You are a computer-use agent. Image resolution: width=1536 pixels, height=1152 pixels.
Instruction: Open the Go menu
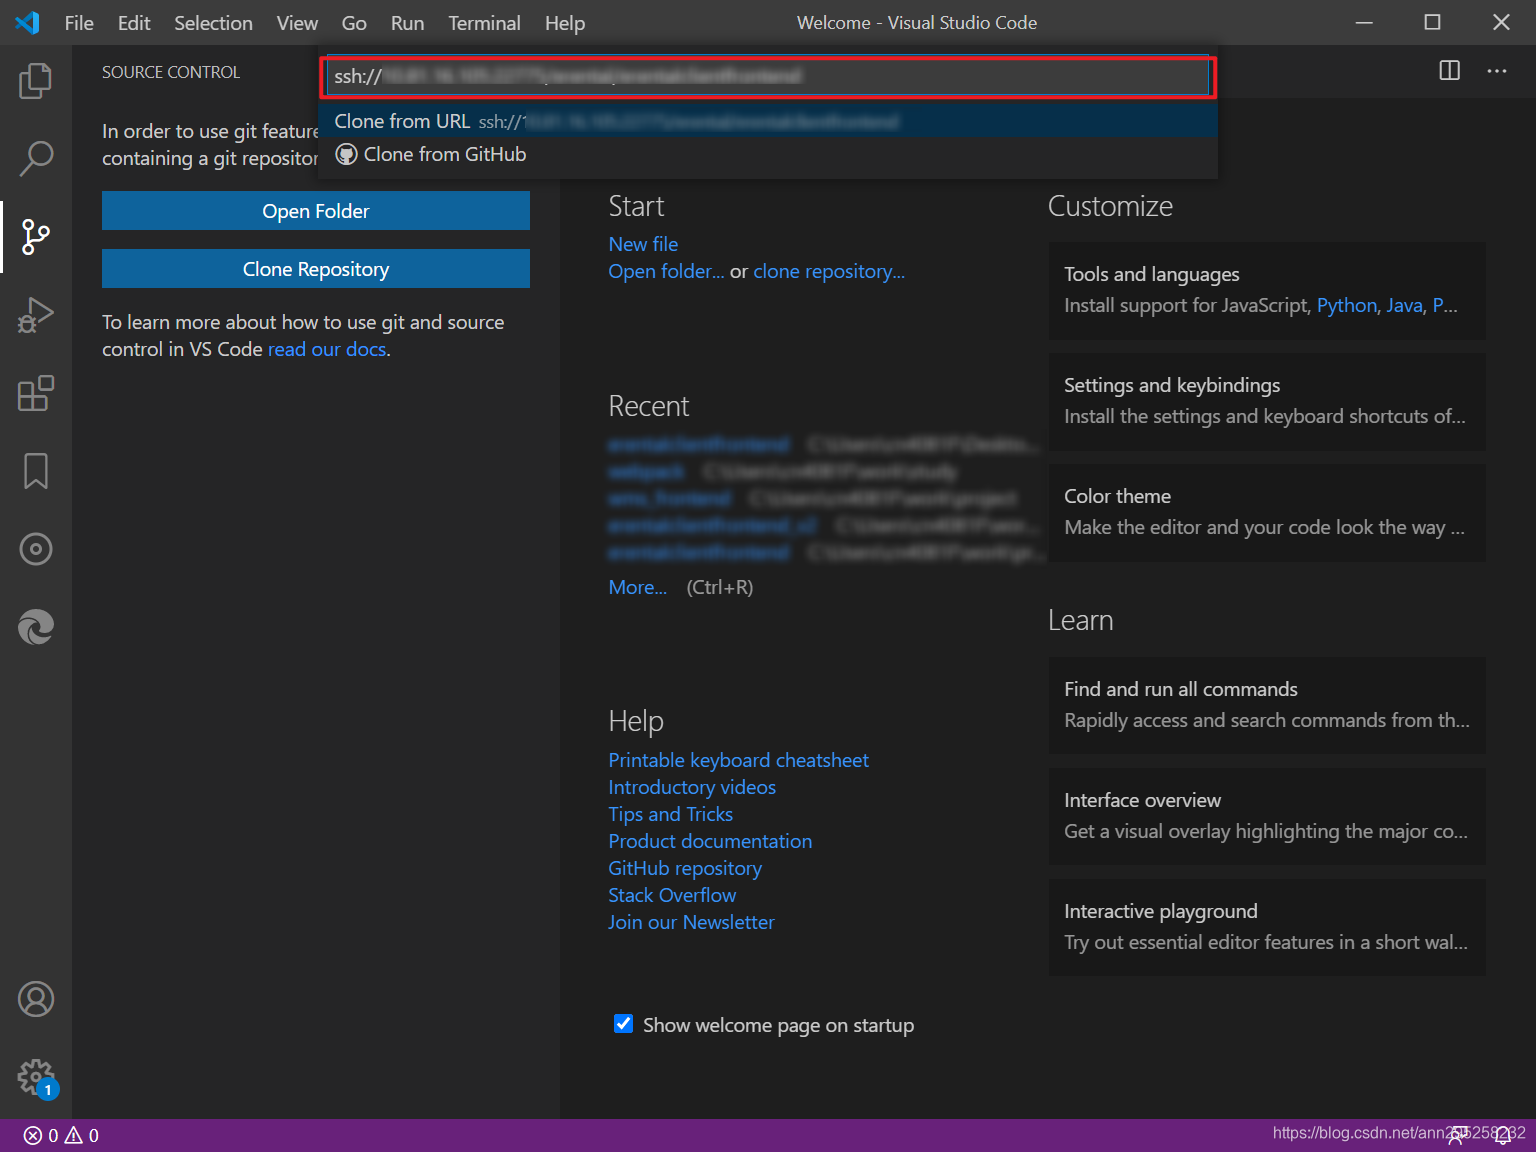[354, 22]
